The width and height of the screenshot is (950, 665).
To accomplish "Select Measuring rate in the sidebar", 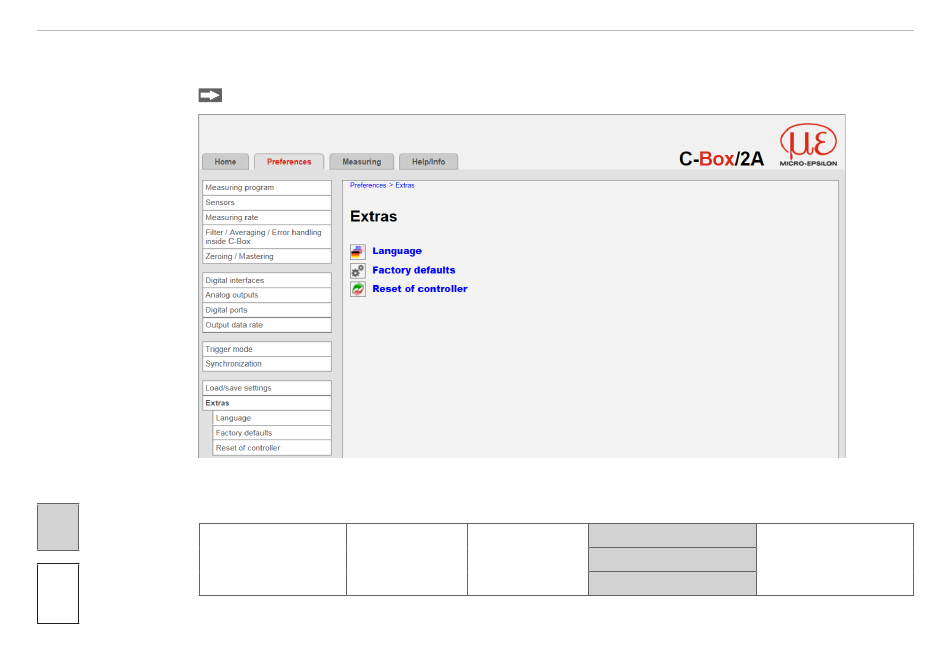I will (x=267, y=217).
